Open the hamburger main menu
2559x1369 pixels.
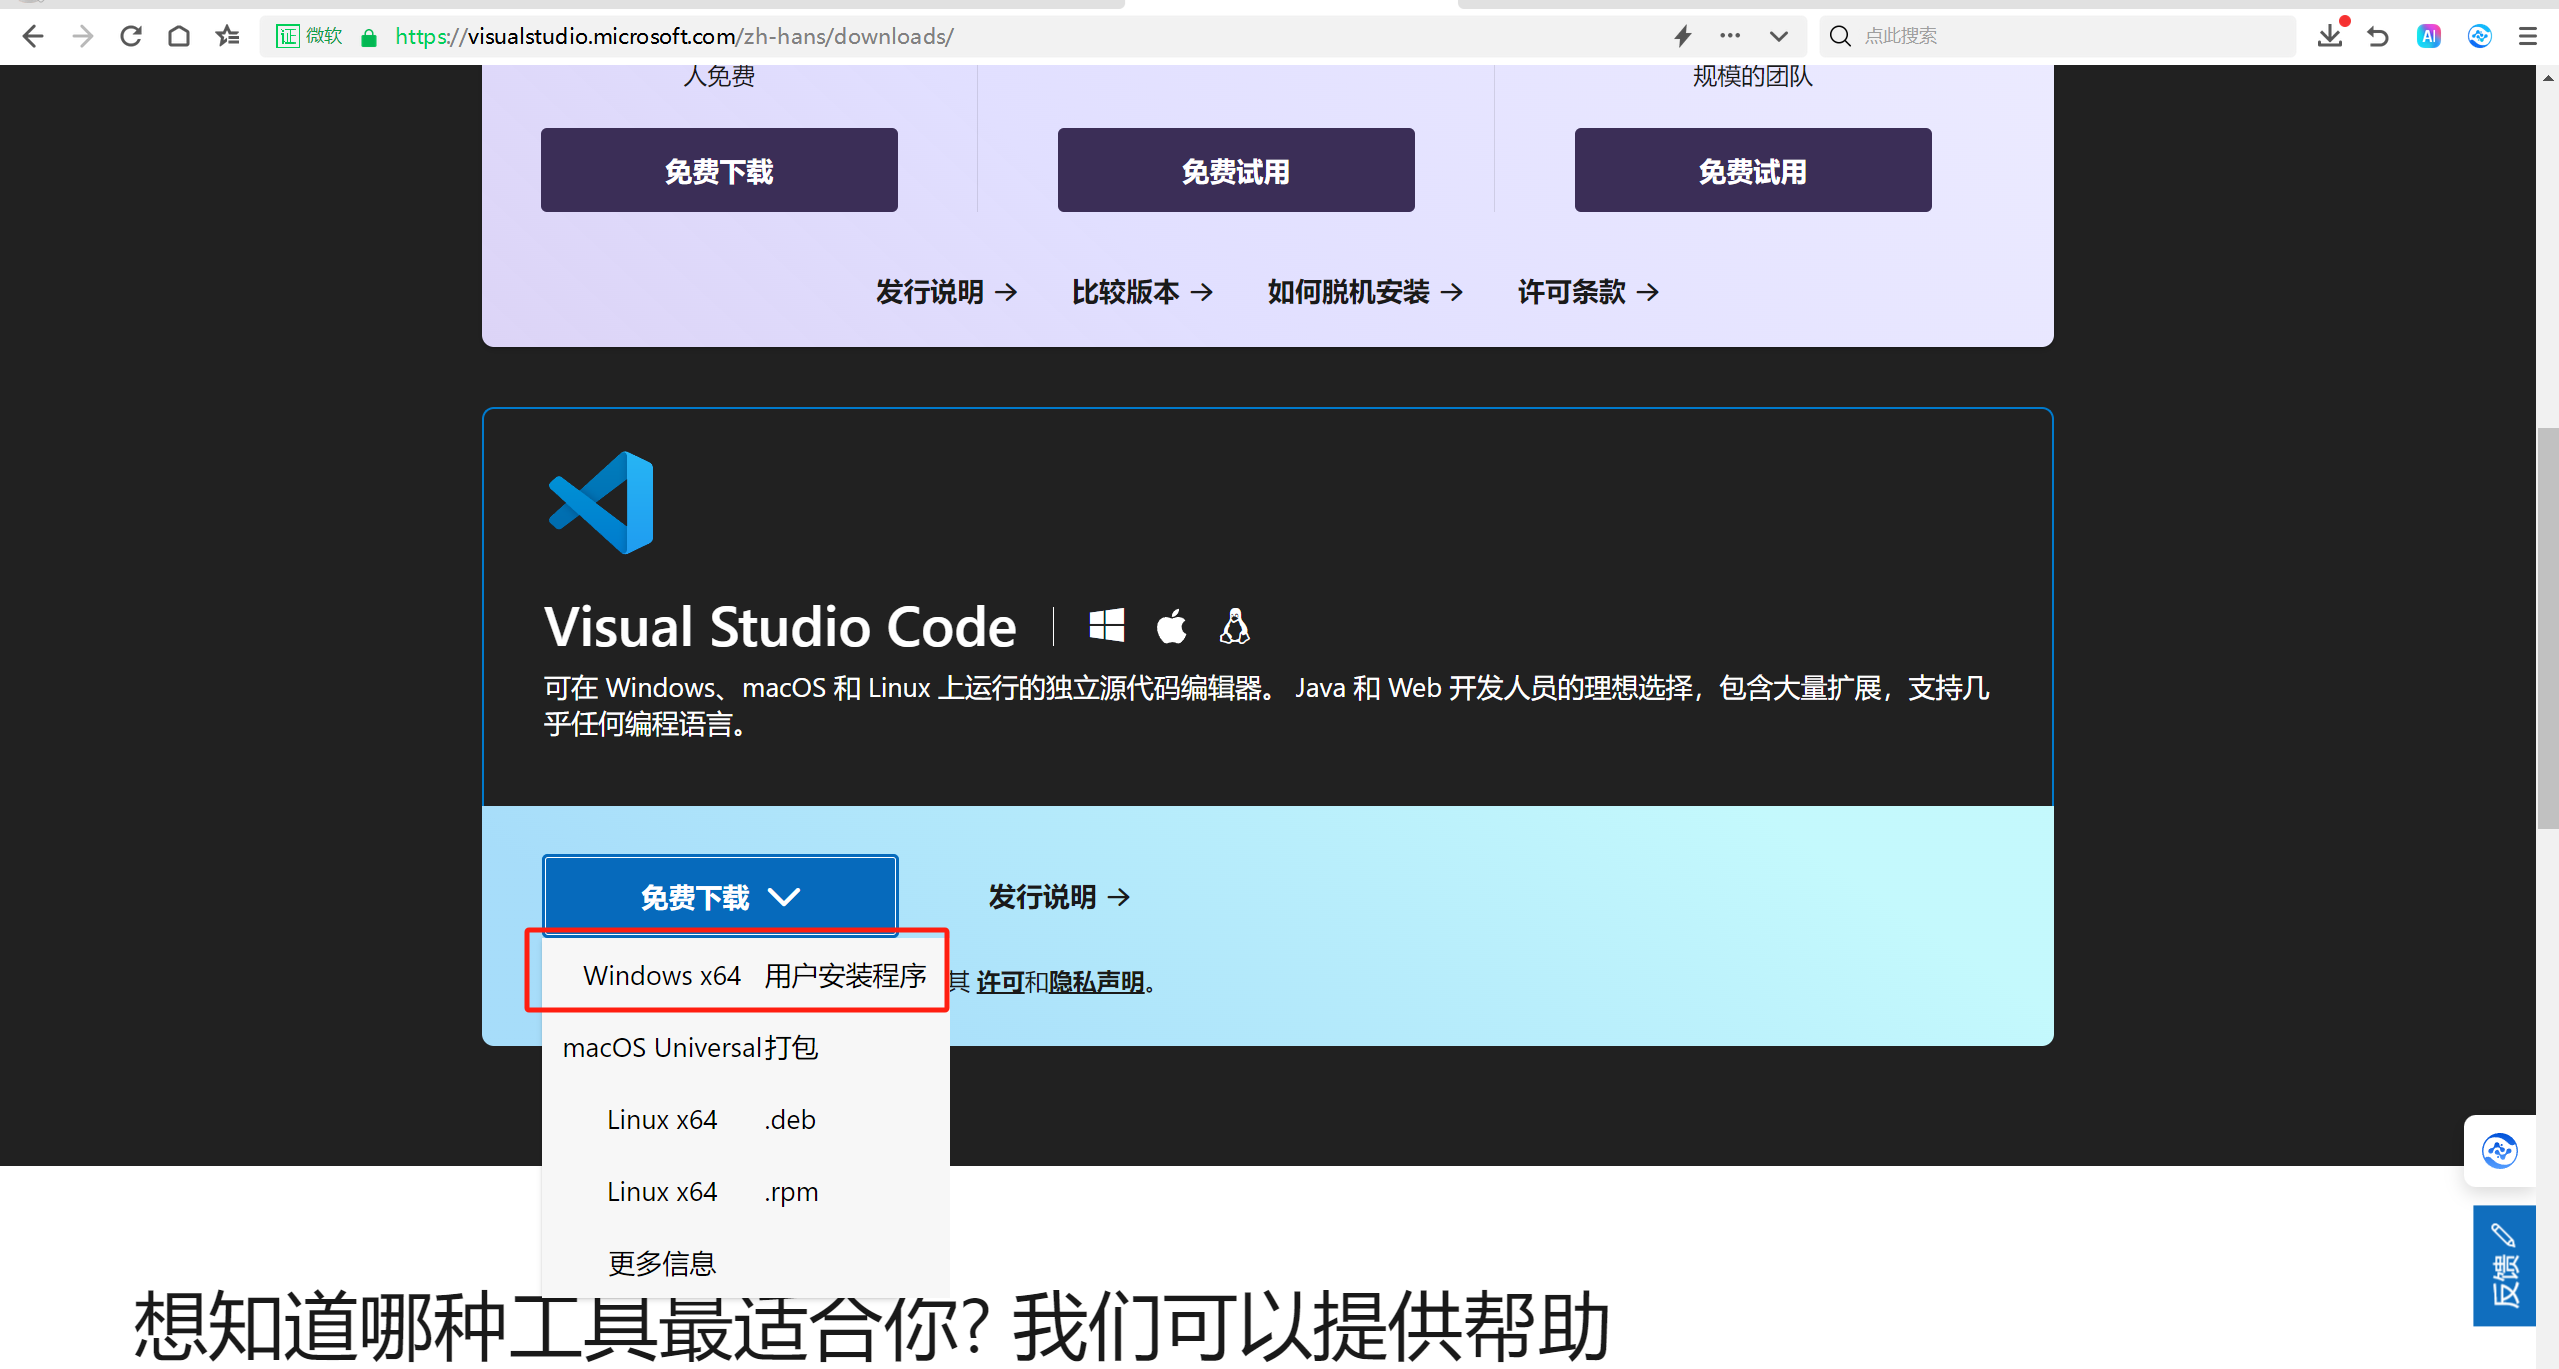point(2528,37)
